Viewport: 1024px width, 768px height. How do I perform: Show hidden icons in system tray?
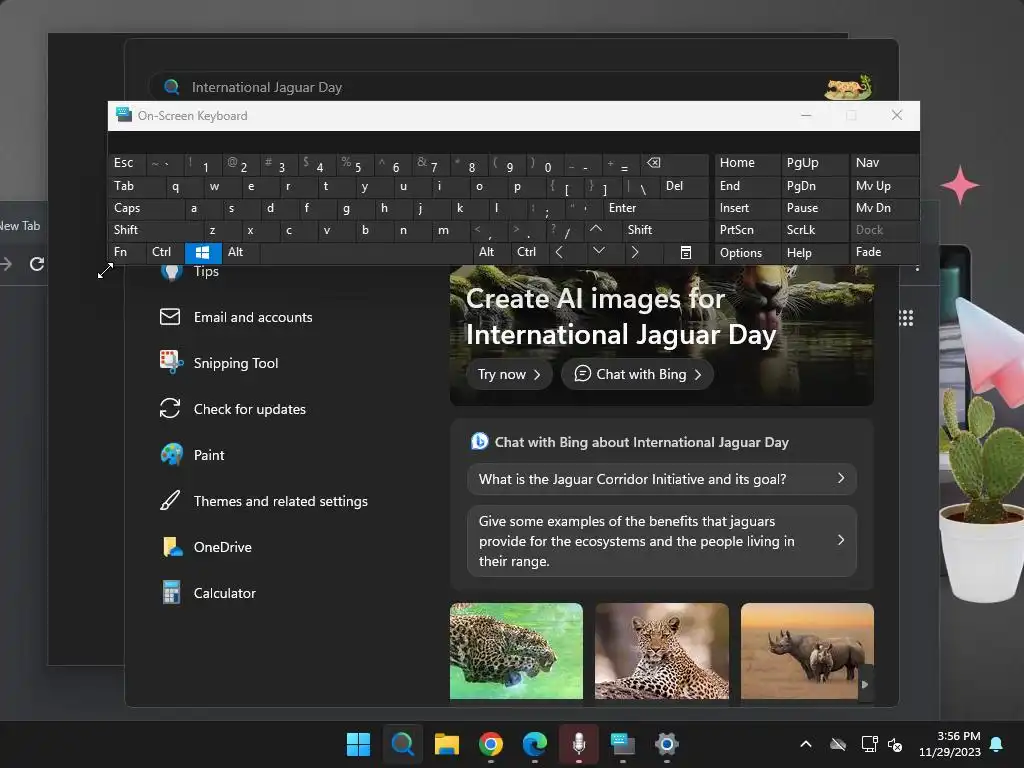tap(806, 744)
